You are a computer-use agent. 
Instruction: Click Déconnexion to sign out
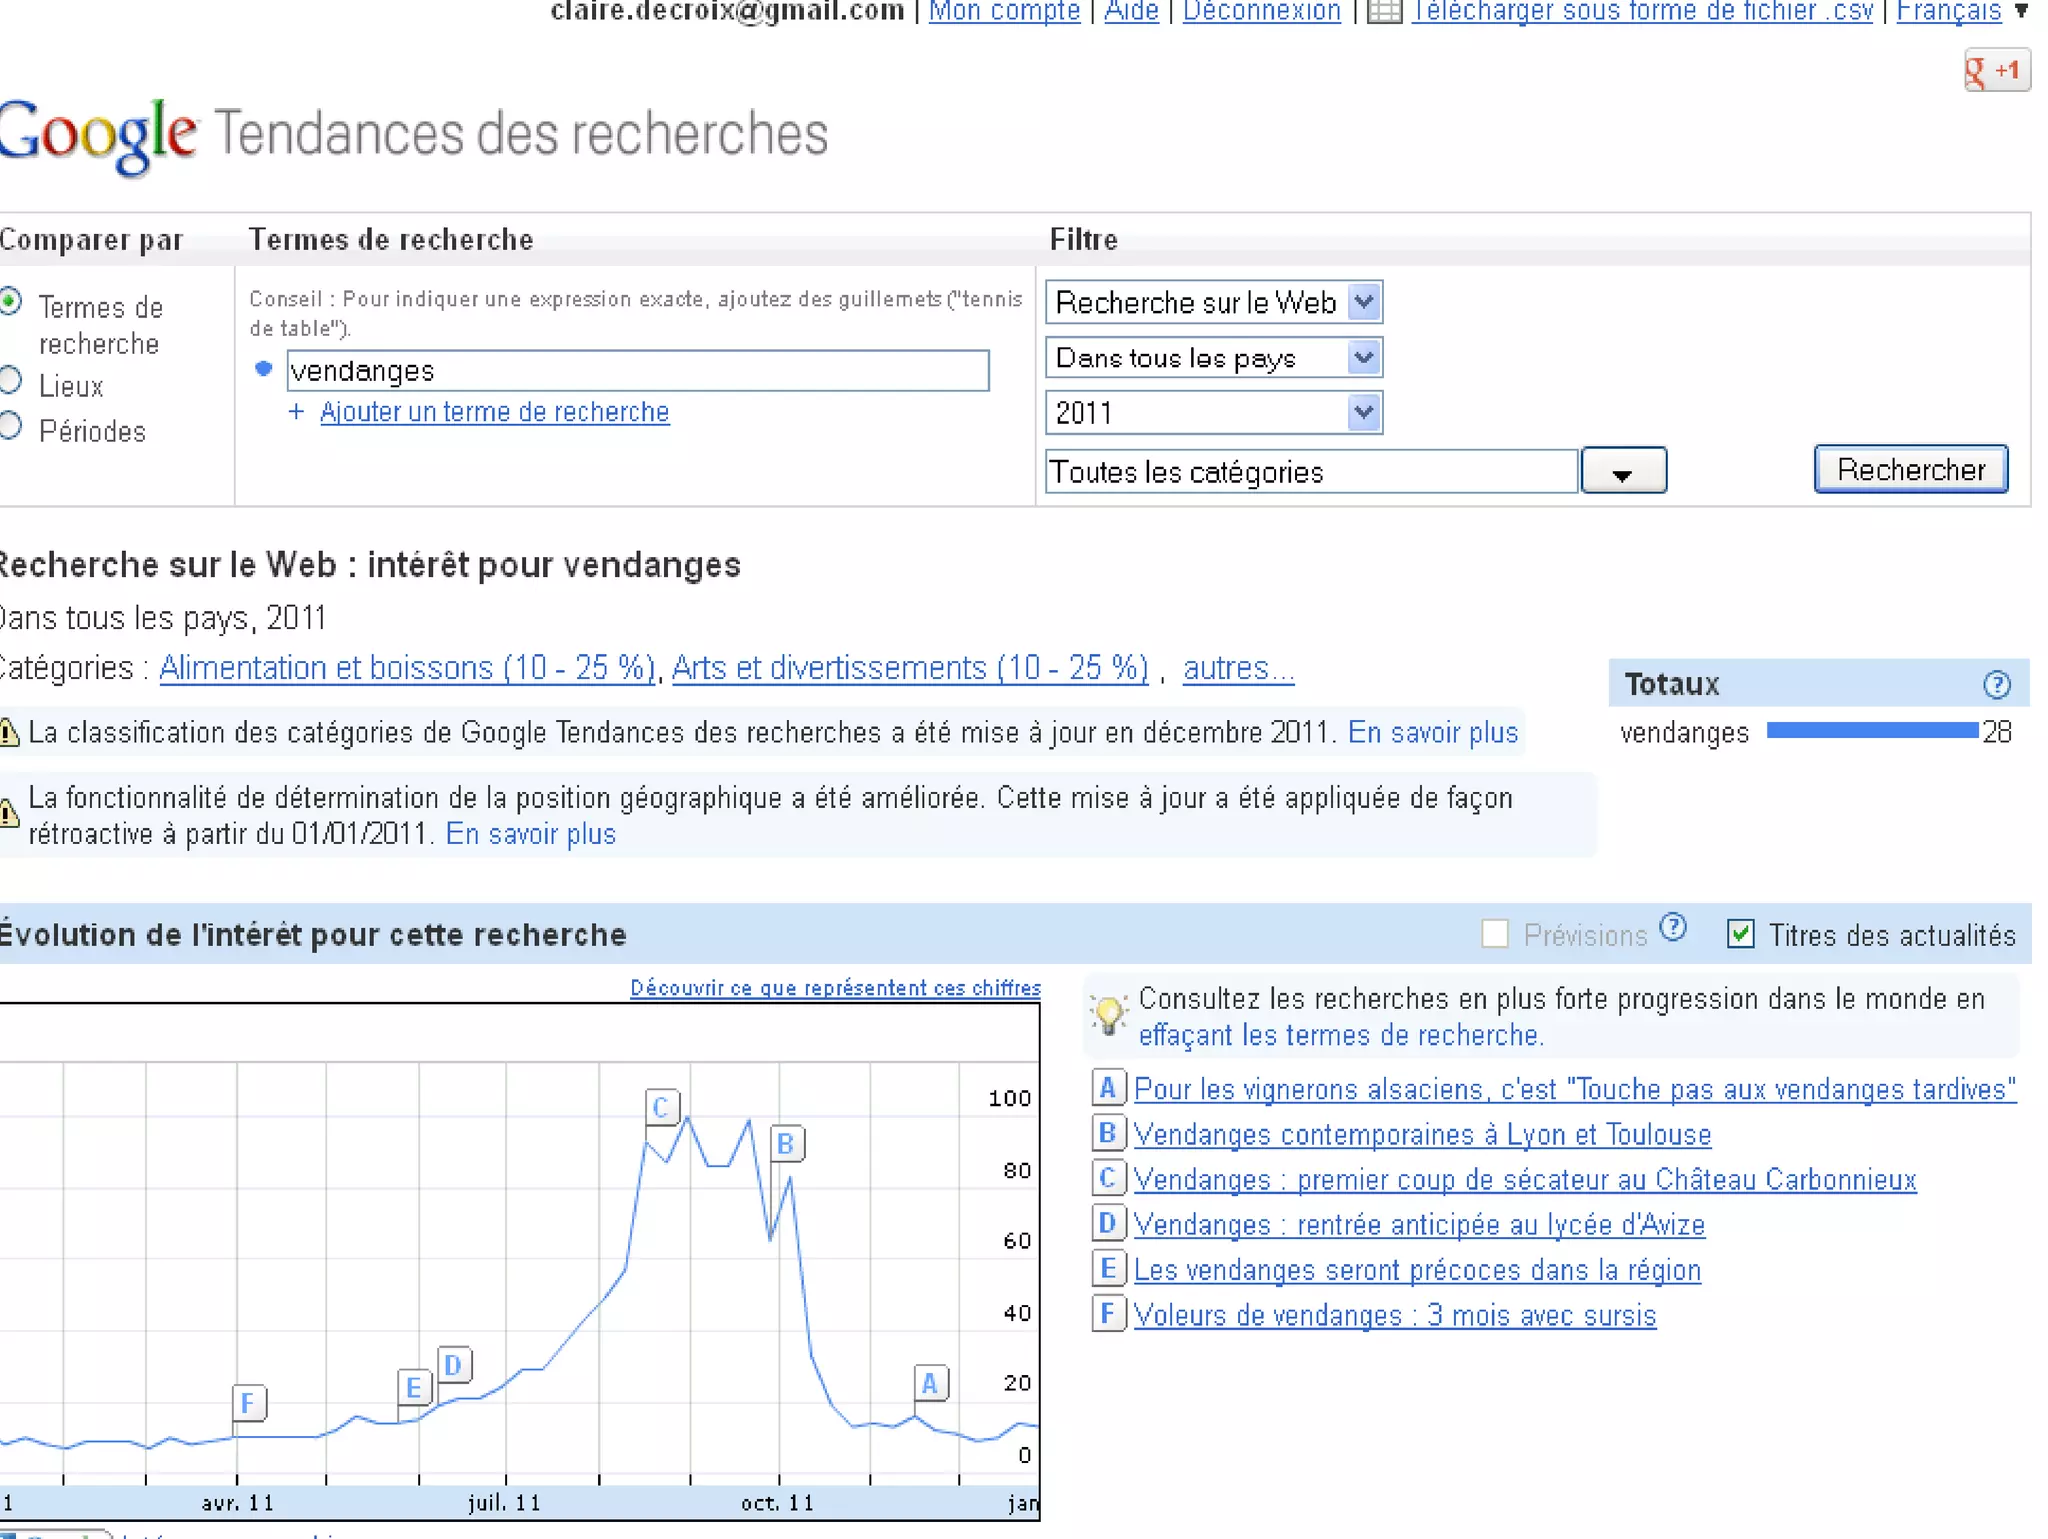[1261, 11]
